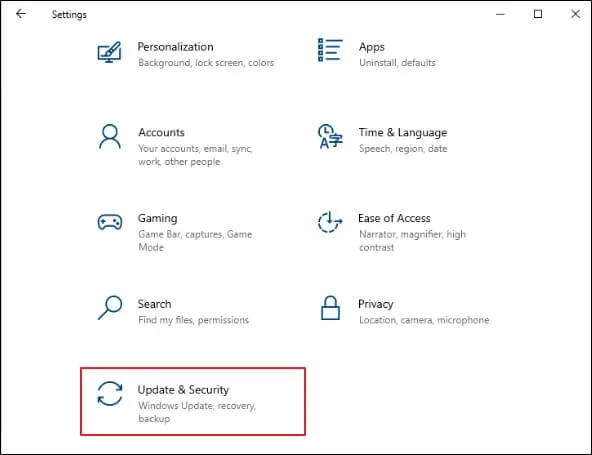
Task: Go back using the arrow in title bar
Action: coord(21,14)
